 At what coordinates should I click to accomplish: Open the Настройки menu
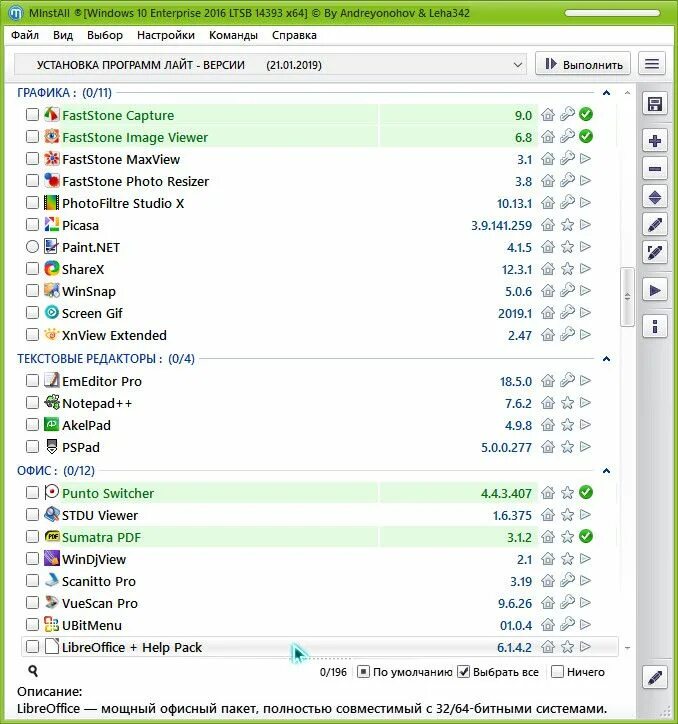pyautogui.click(x=166, y=35)
